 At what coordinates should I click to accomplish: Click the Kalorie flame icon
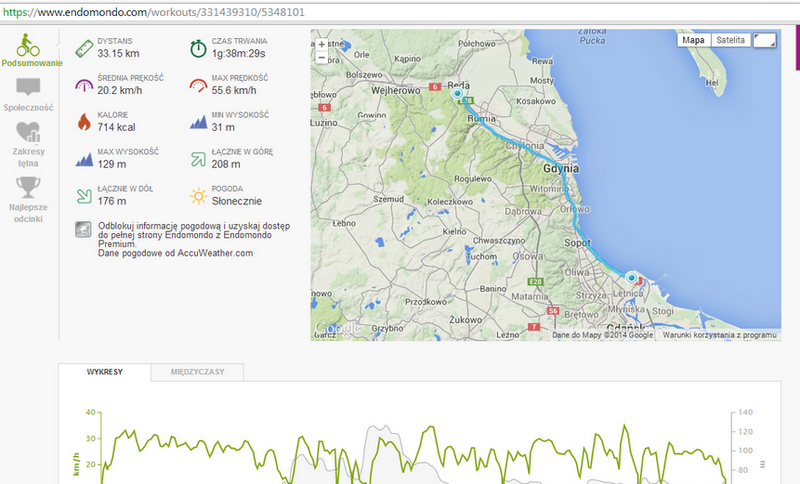[84, 122]
